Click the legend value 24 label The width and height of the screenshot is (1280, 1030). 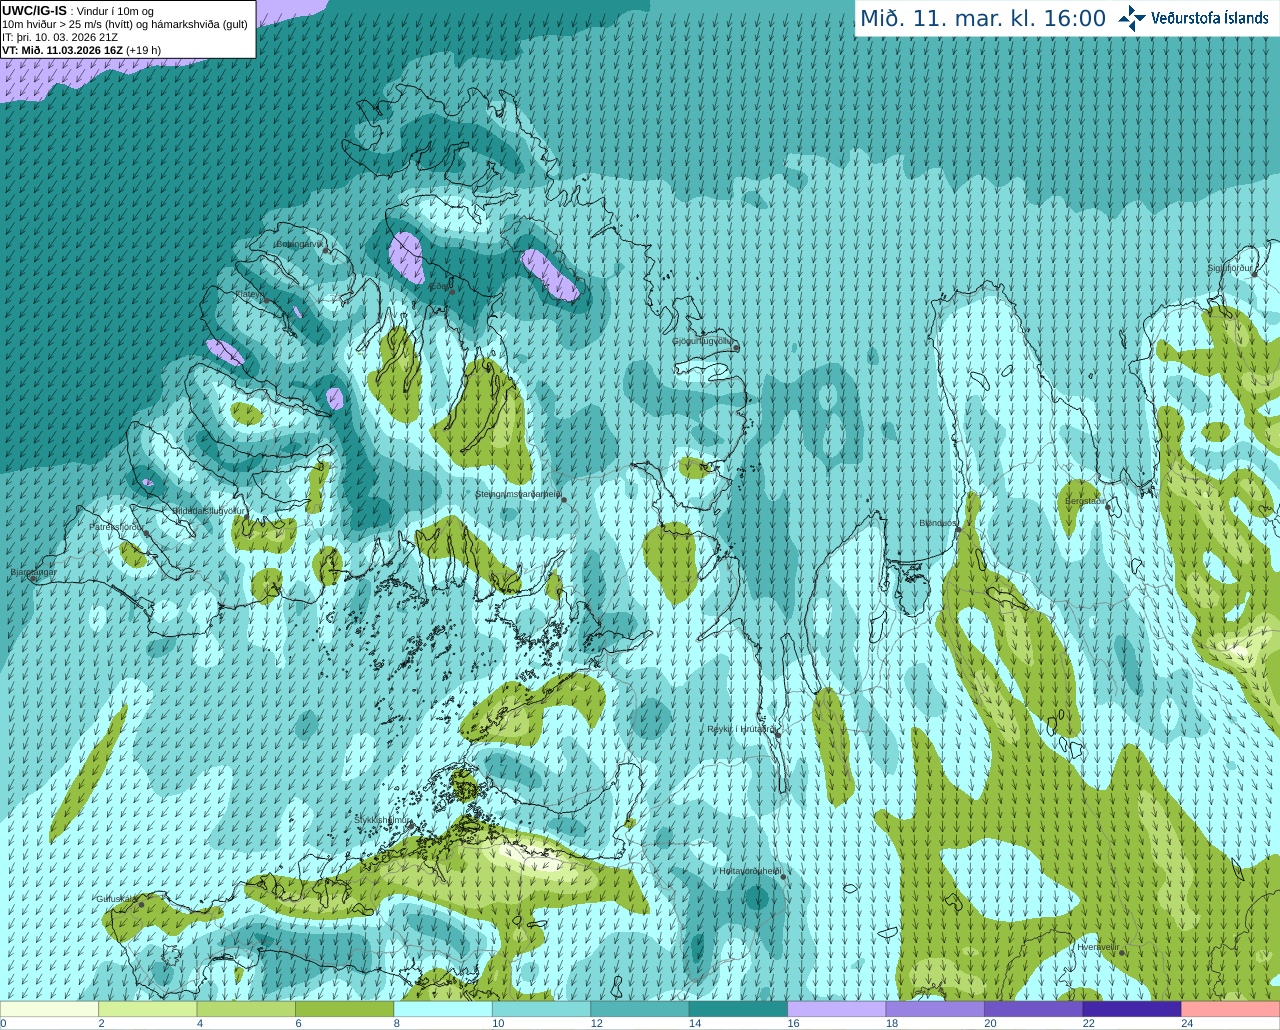pos(1187,1023)
